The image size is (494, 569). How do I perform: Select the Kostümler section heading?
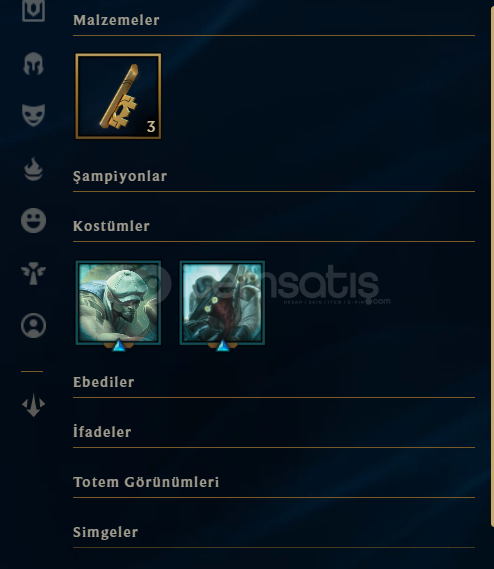(111, 226)
